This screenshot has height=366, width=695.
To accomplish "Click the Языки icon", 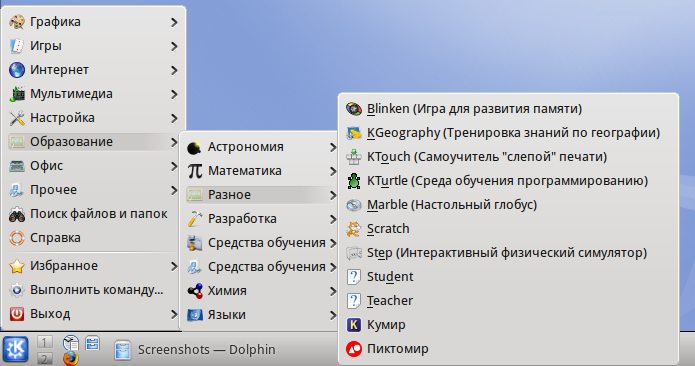I will [195, 315].
